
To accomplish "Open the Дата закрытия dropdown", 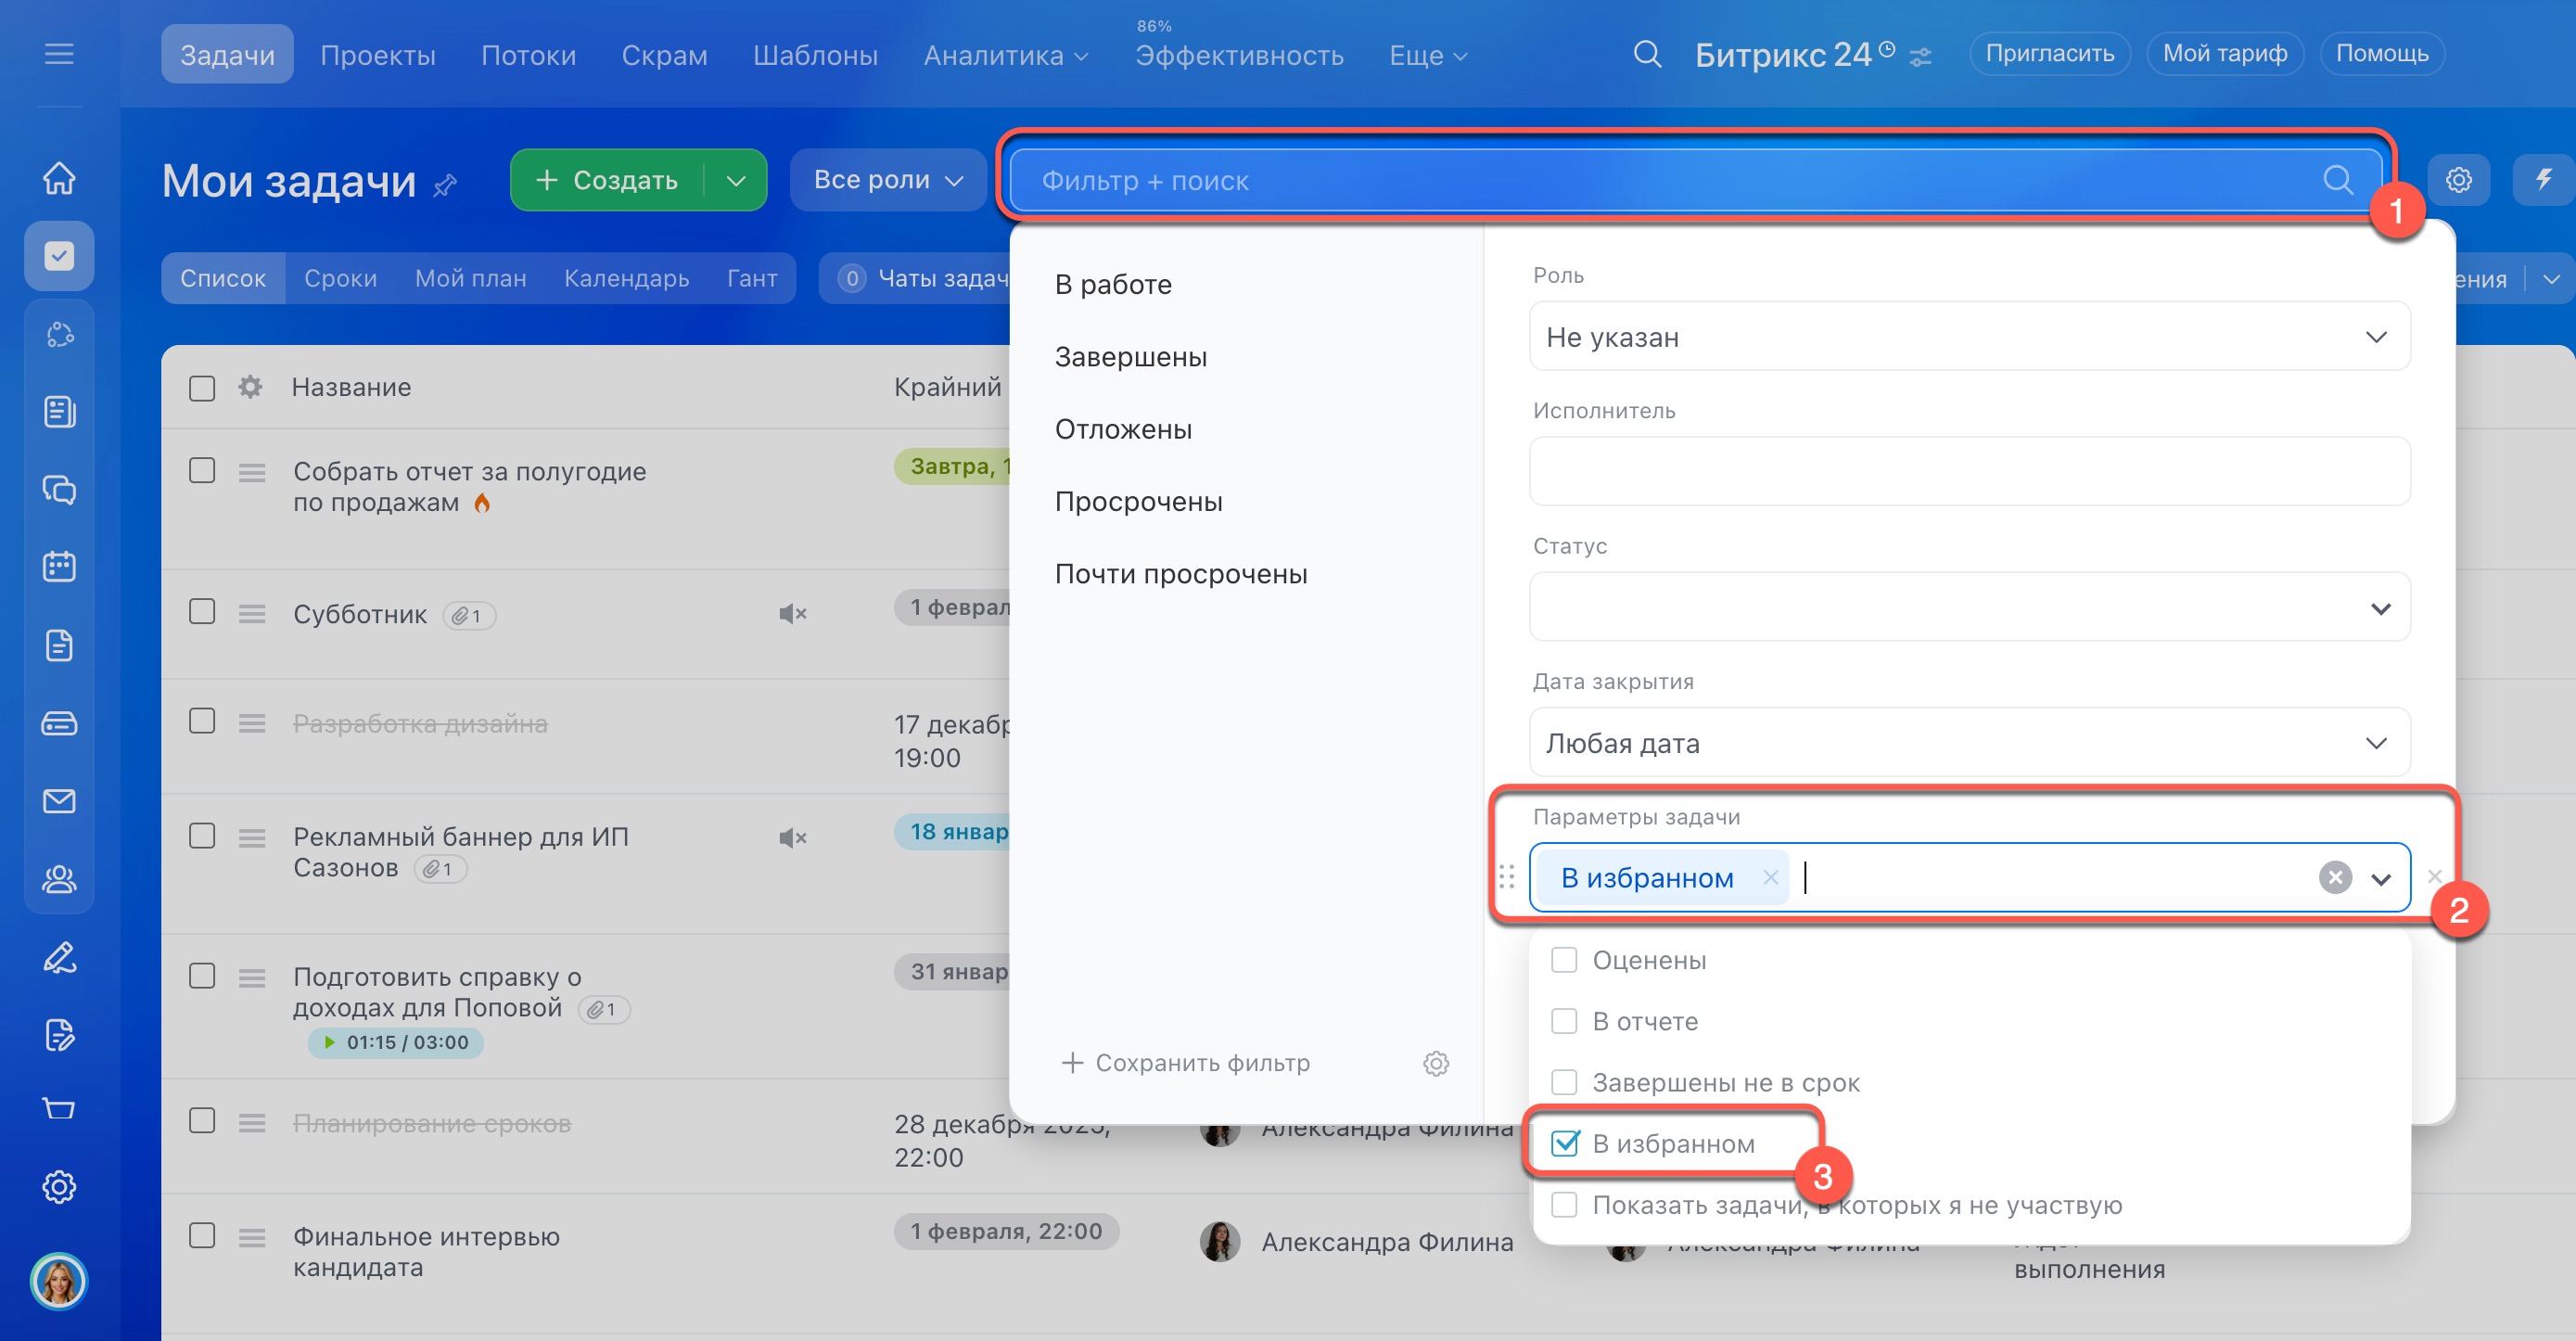I will 1968,743.
